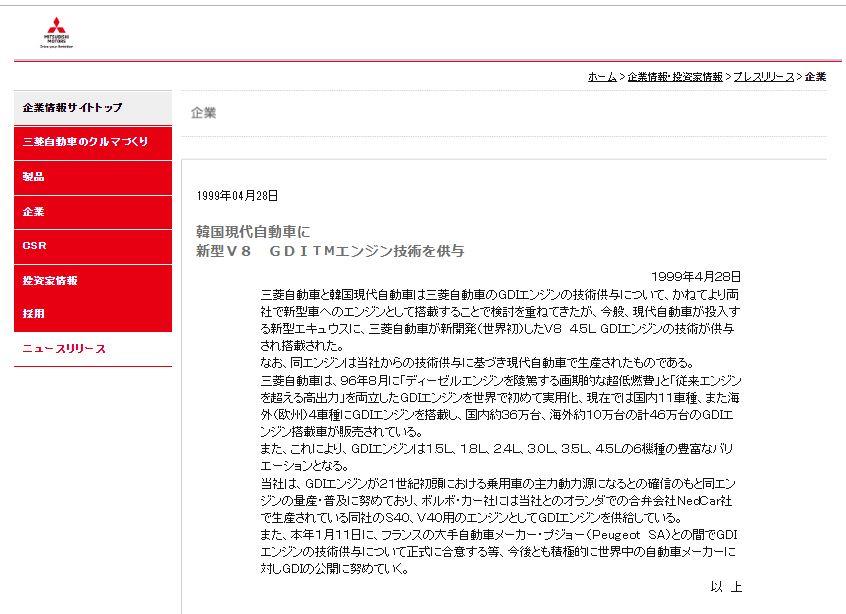Viewport: 846px width, 614px height.
Task: Click headline line 新型V8 GDI TMエンジン技術を供与
Action: tap(330, 251)
